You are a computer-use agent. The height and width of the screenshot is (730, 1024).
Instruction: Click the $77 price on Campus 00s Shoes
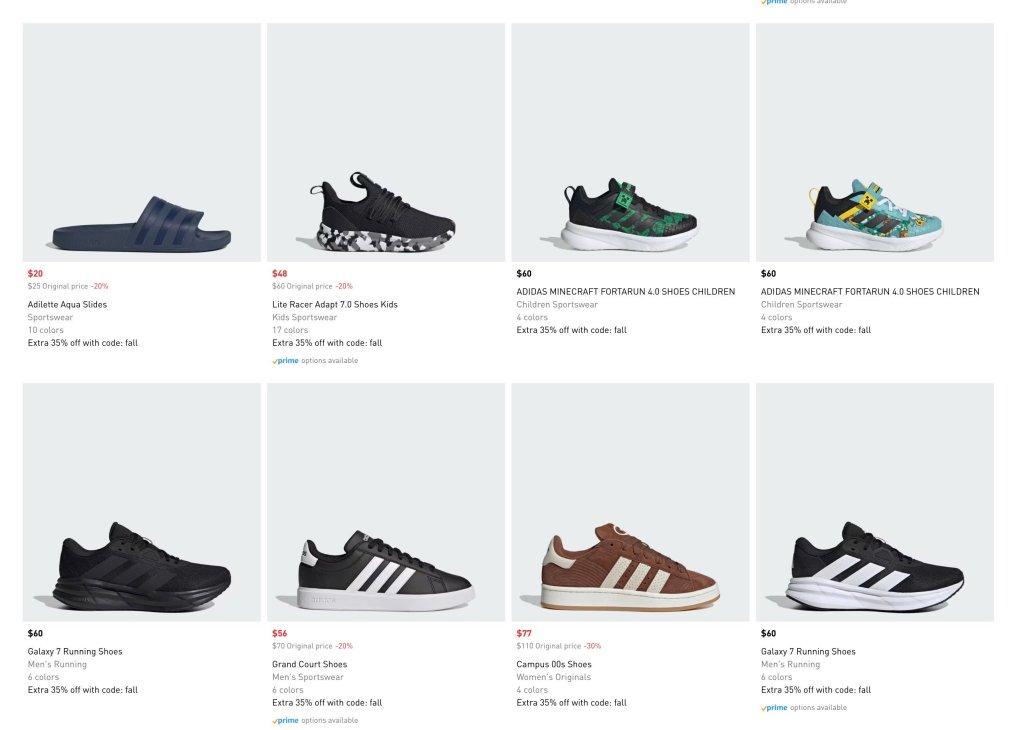[x=524, y=633]
